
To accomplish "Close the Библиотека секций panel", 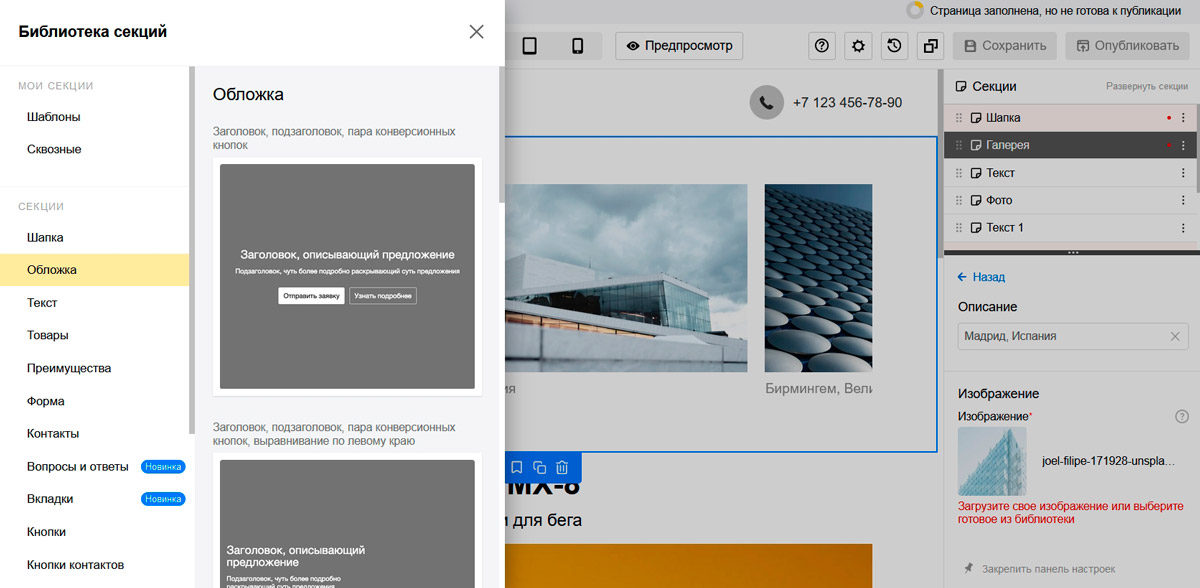I will coord(476,31).
